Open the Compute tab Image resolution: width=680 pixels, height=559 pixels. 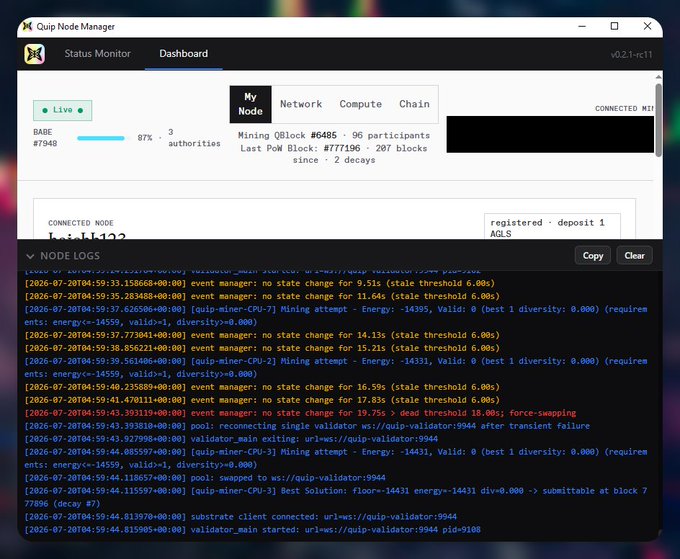click(360, 104)
